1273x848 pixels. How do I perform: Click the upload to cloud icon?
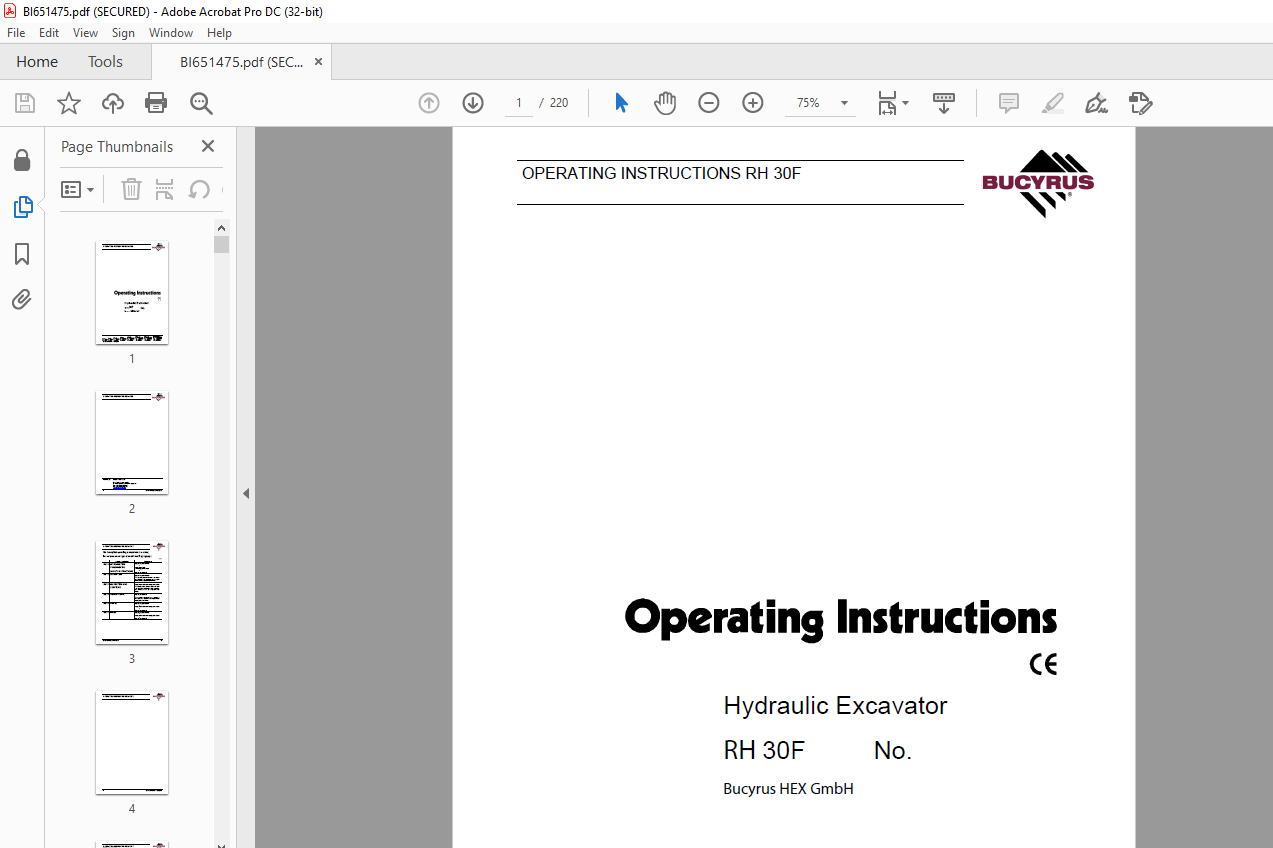click(113, 103)
